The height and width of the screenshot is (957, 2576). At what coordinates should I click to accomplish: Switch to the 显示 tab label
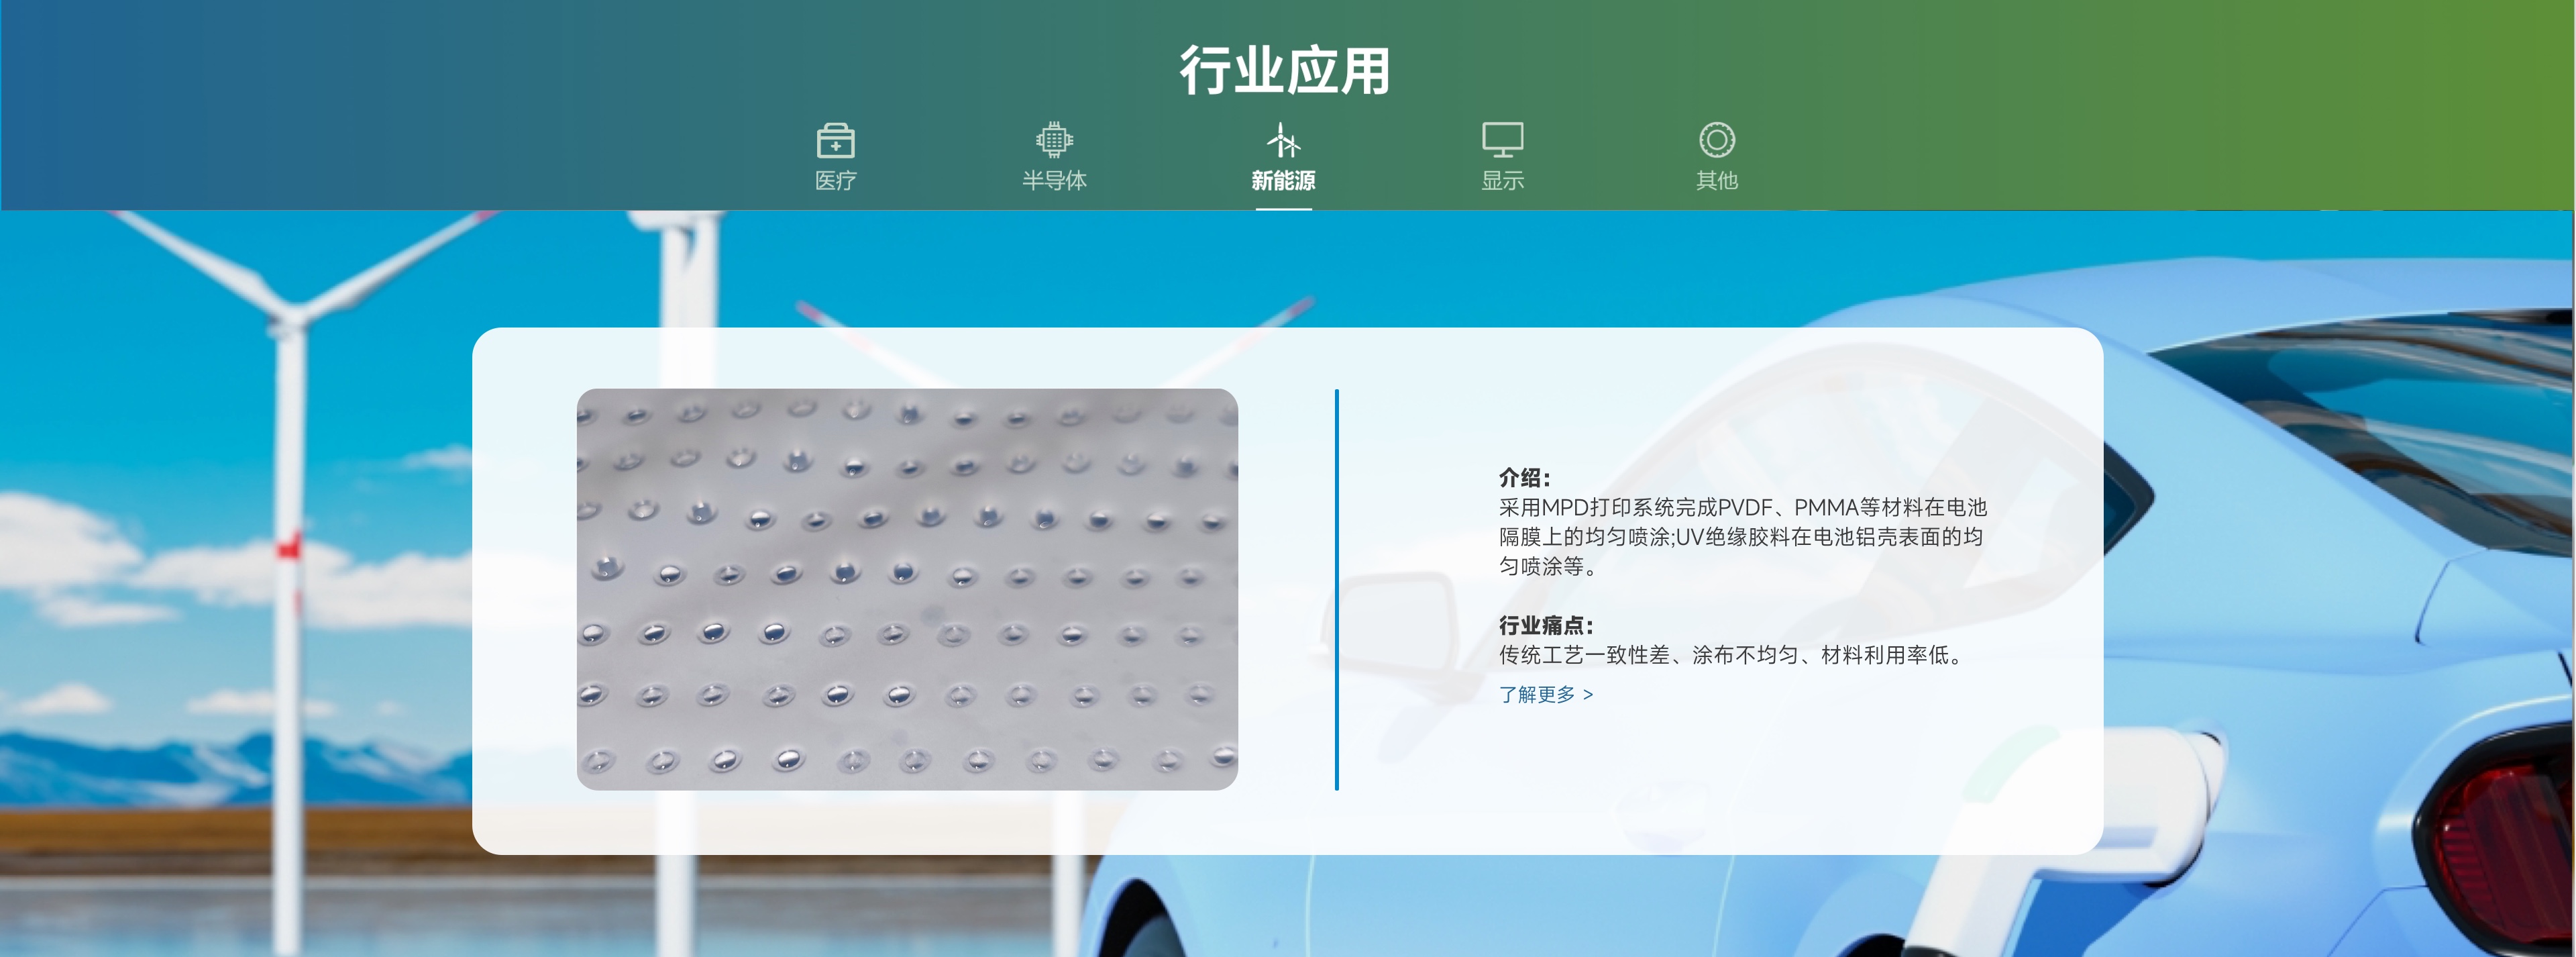point(1502,181)
